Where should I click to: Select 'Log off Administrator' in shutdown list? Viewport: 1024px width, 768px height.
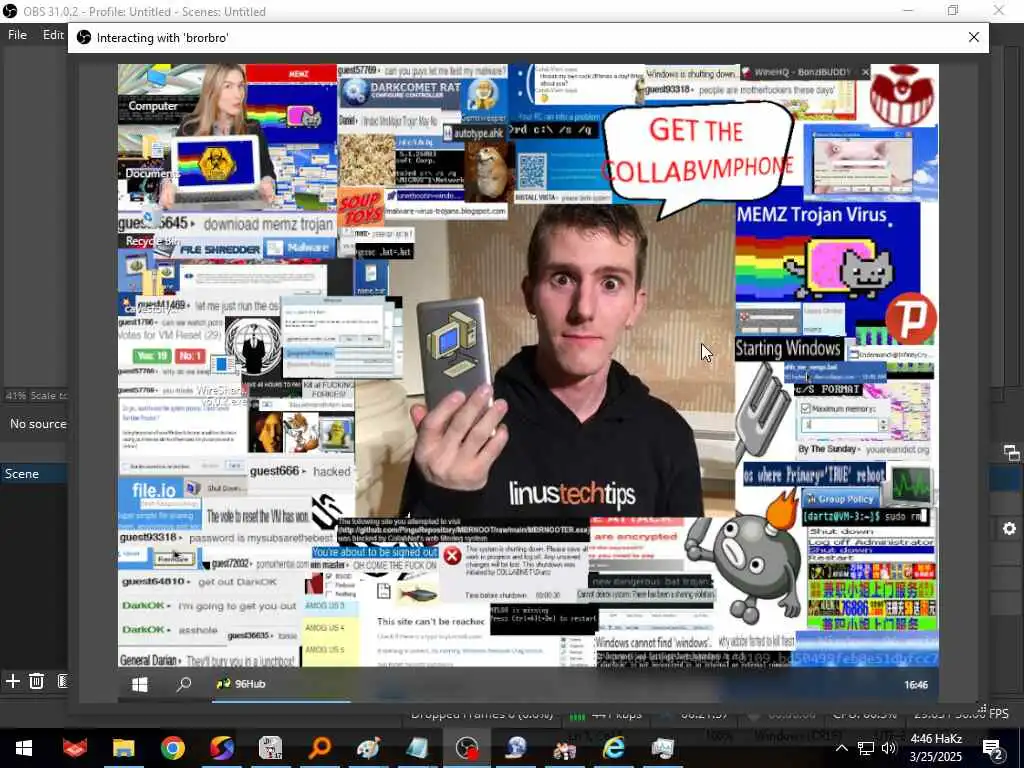coord(871,542)
